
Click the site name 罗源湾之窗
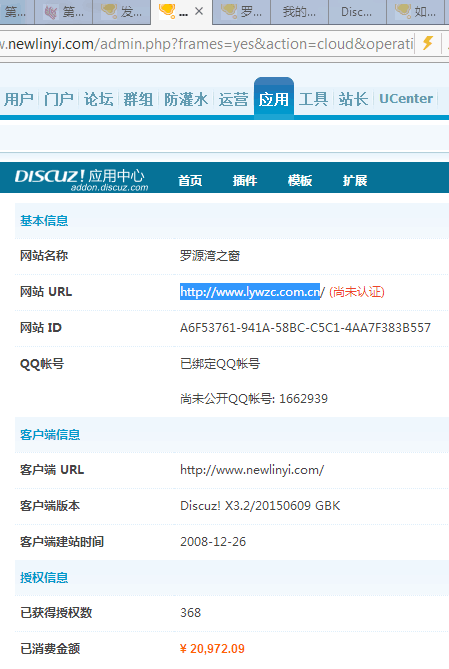(x=210, y=256)
